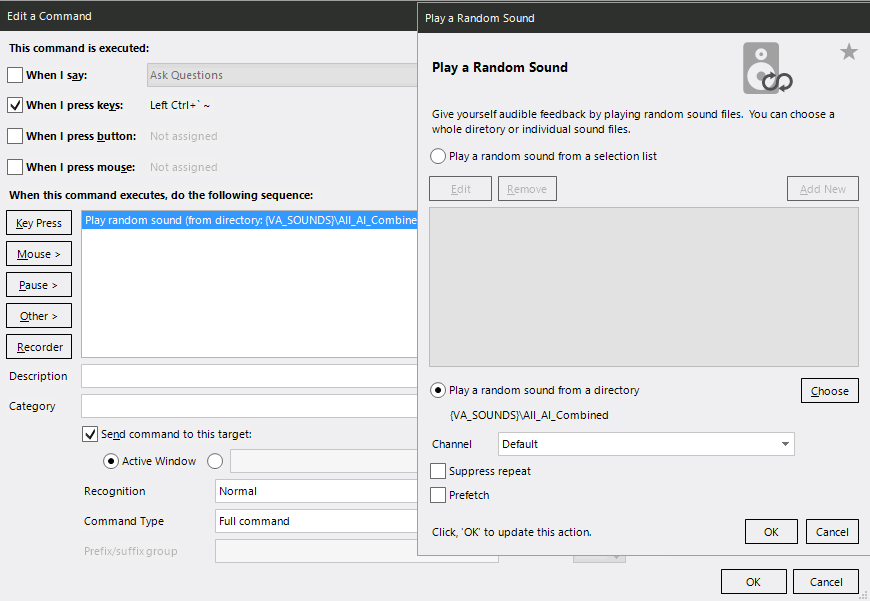Click the Description input field

(250, 376)
